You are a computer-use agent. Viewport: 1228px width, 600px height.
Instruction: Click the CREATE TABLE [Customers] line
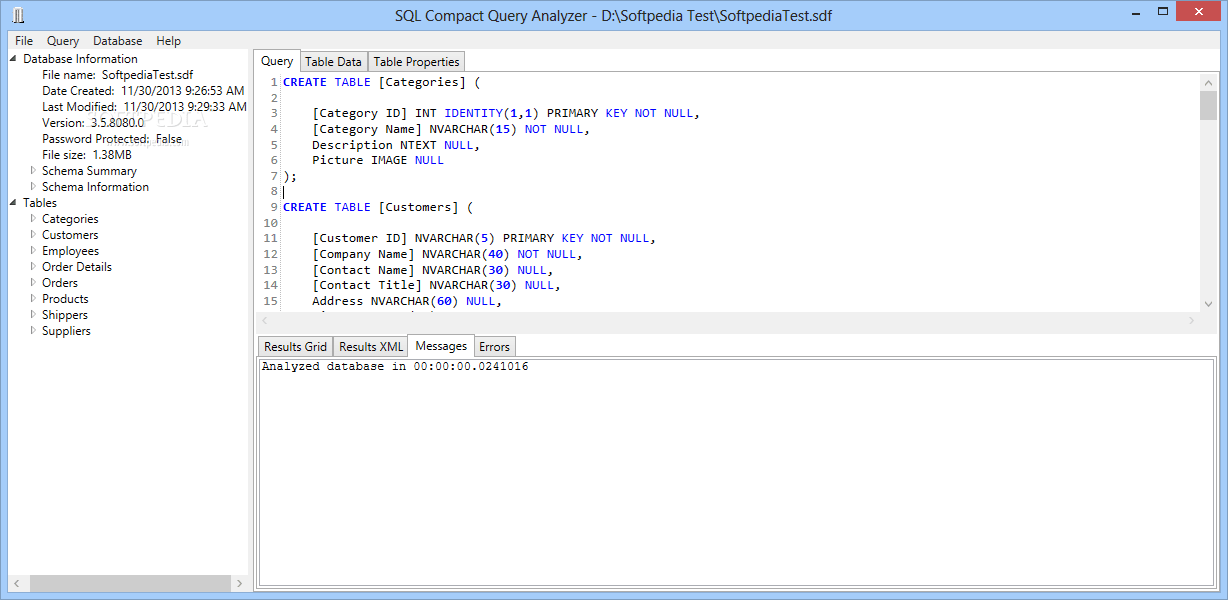point(378,207)
